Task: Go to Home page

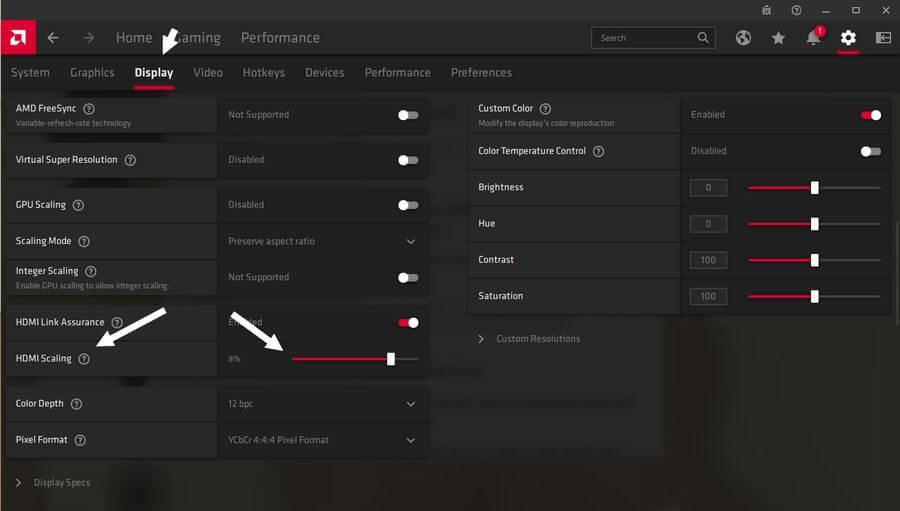Action: tap(134, 38)
